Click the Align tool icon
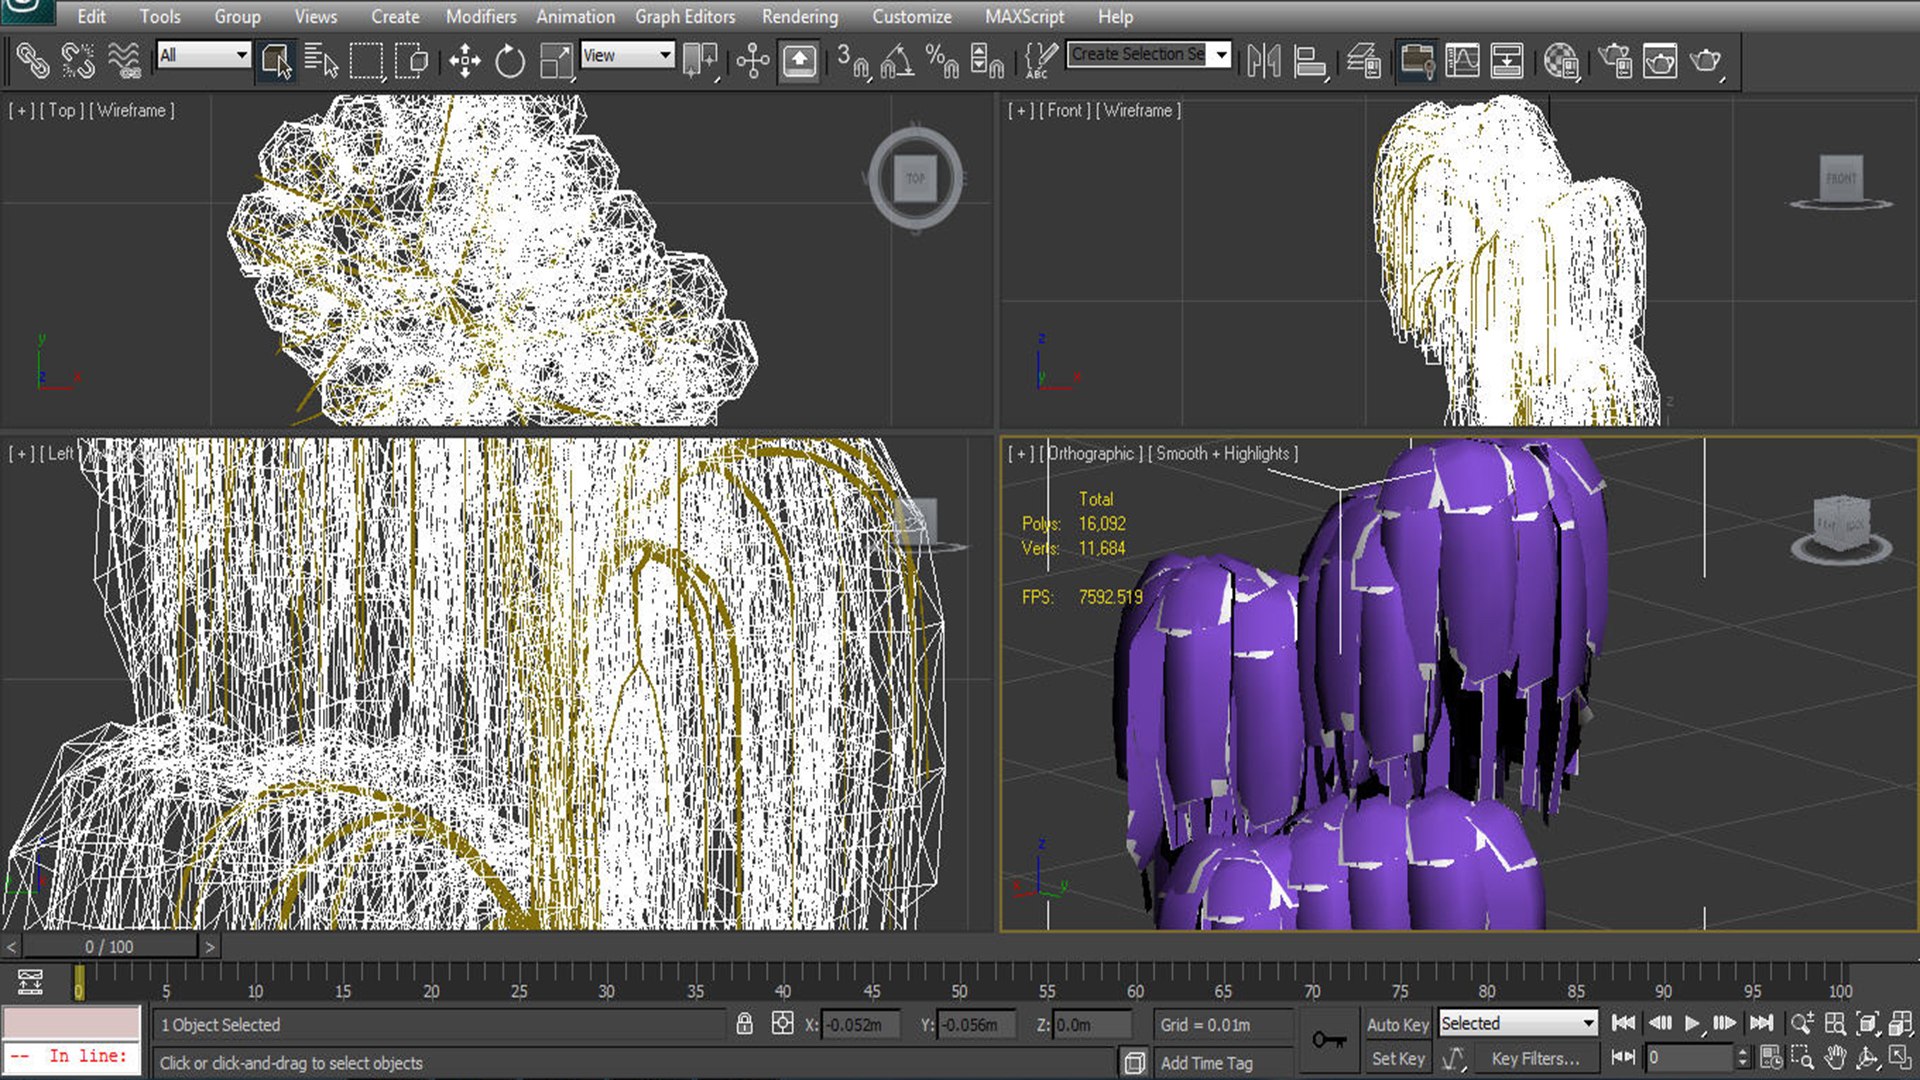 [1309, 61]
